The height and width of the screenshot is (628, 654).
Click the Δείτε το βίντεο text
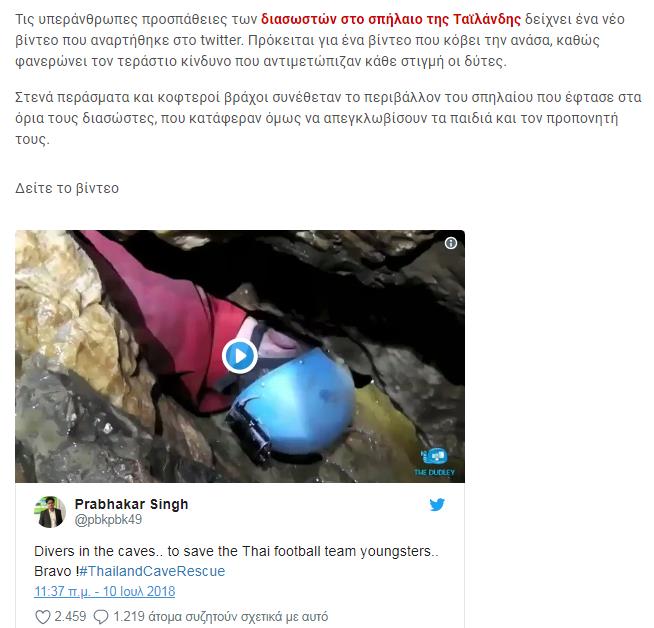click(x=67, y=188)
